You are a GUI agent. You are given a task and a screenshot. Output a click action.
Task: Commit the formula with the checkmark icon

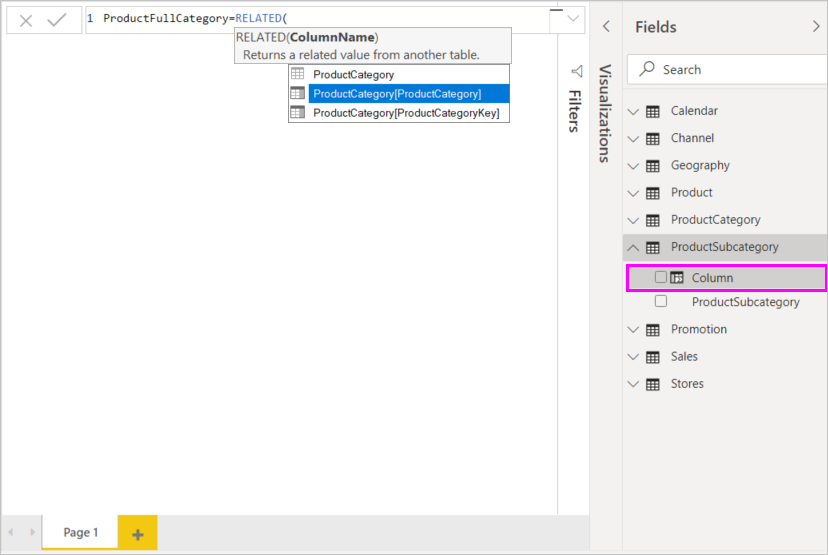(57, 20)
